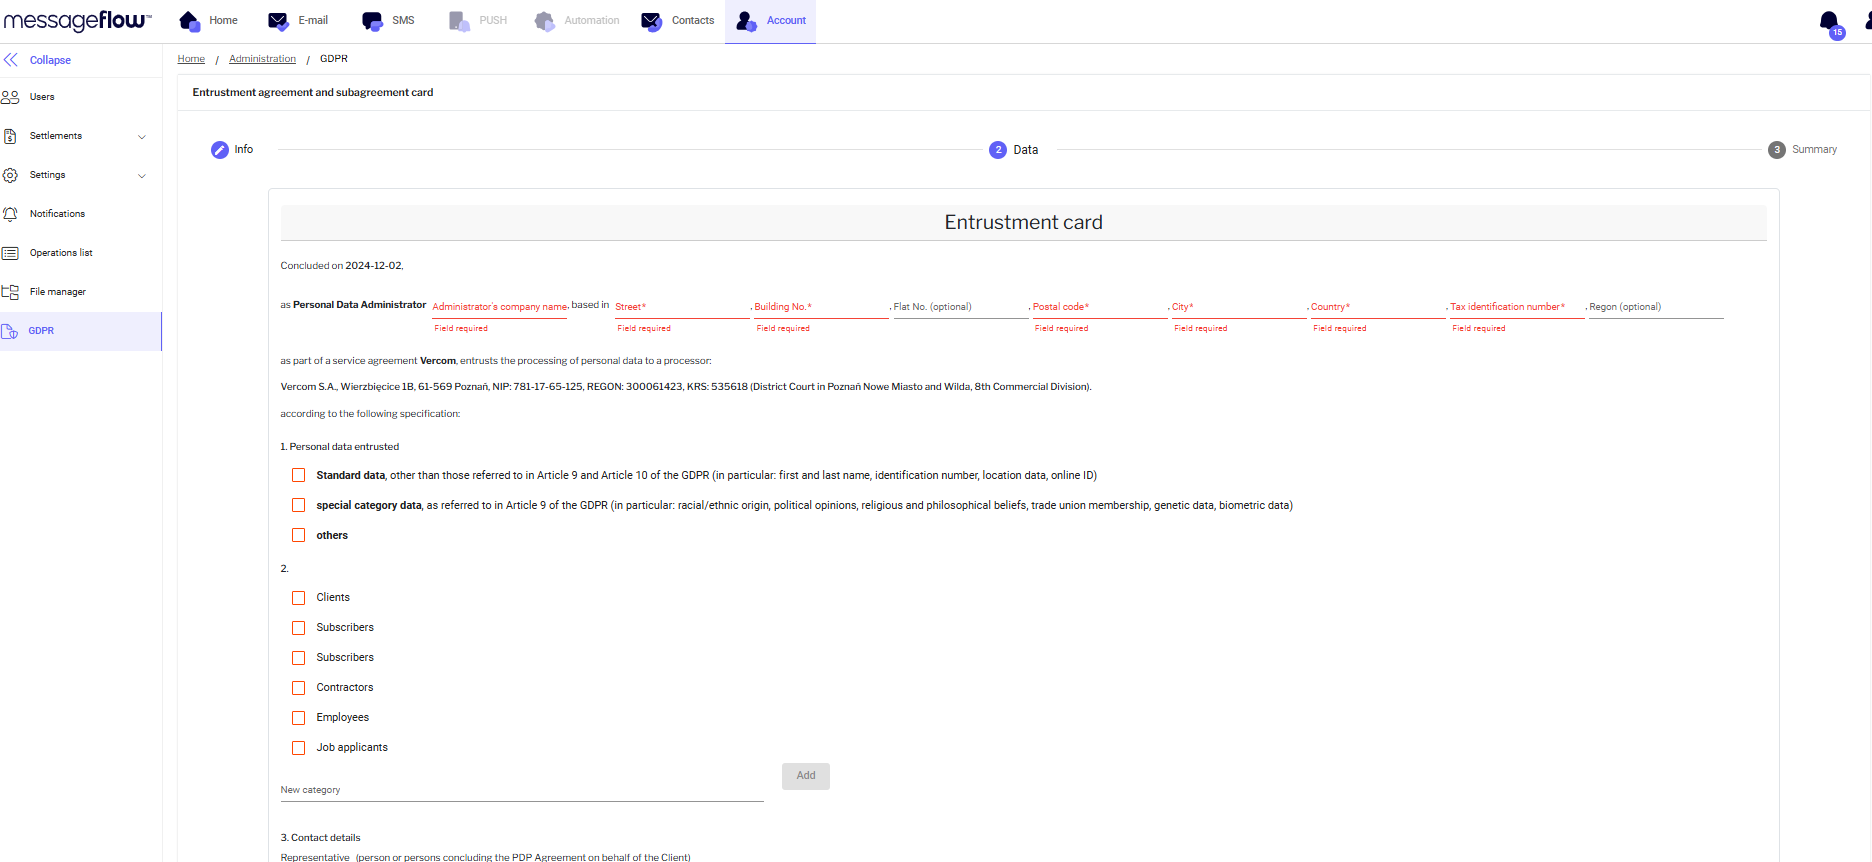
Task: Expand the Settings sidebar menu
Action: pyautogui.click(x=141, y=175)
